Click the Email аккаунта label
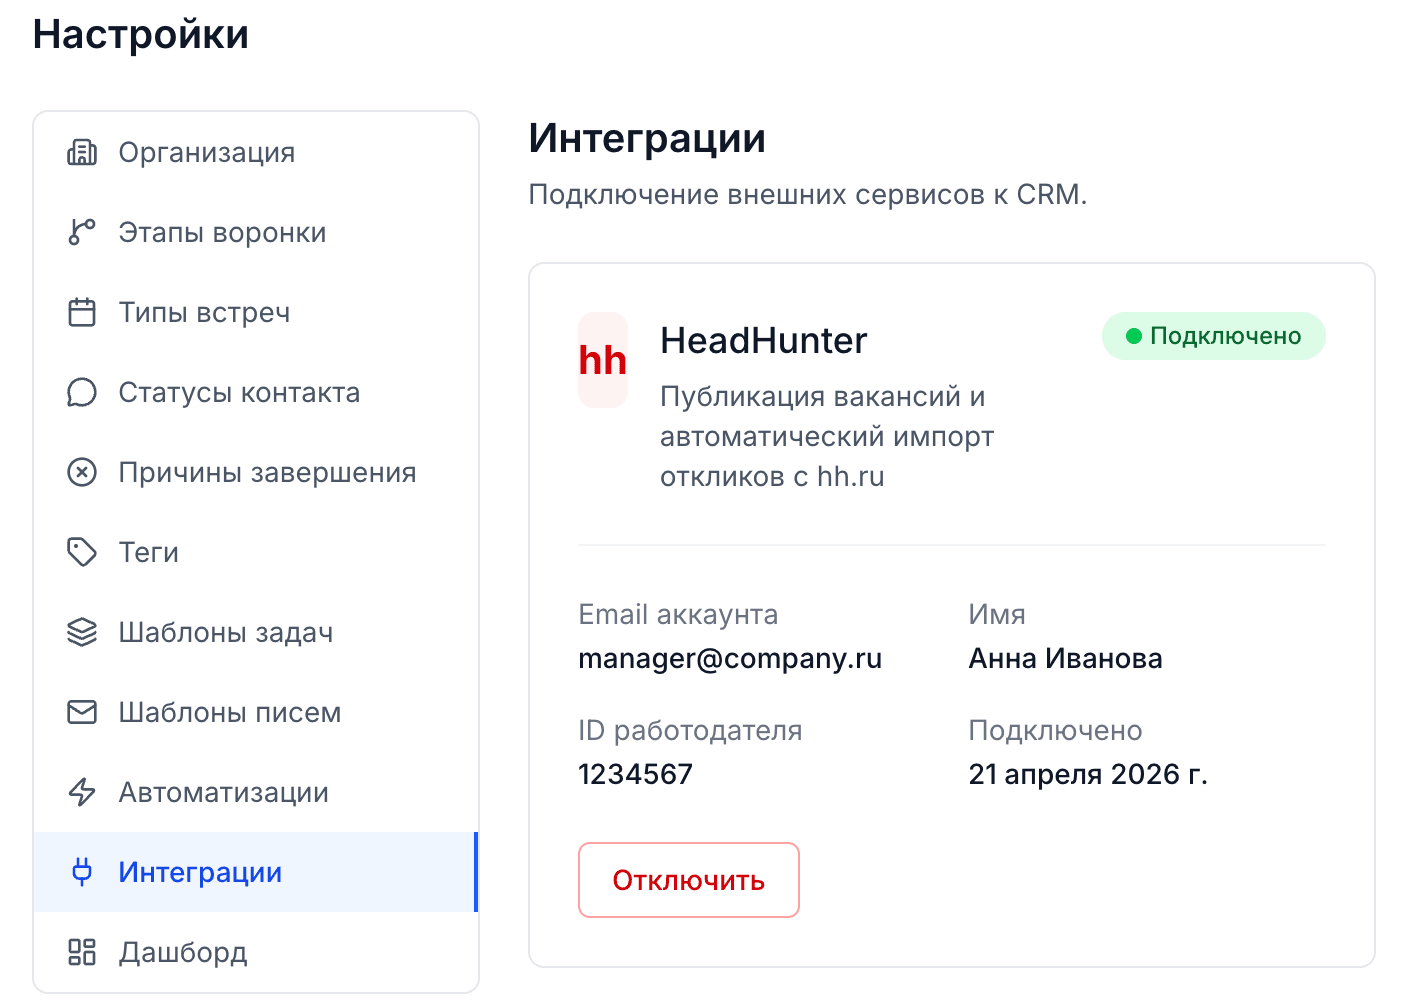Viewport: 1410px width, 1004px height. pyautogui.click(x=678, y=615)
